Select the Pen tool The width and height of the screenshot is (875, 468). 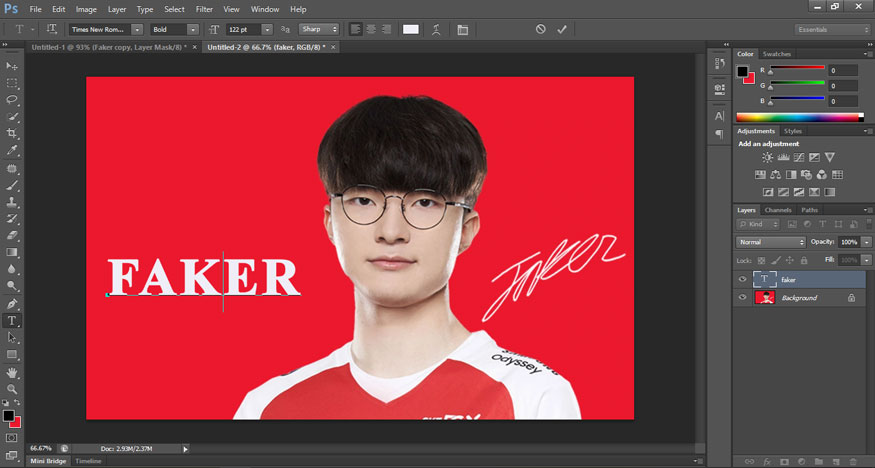pyautogui.click(x=12, y=304)
